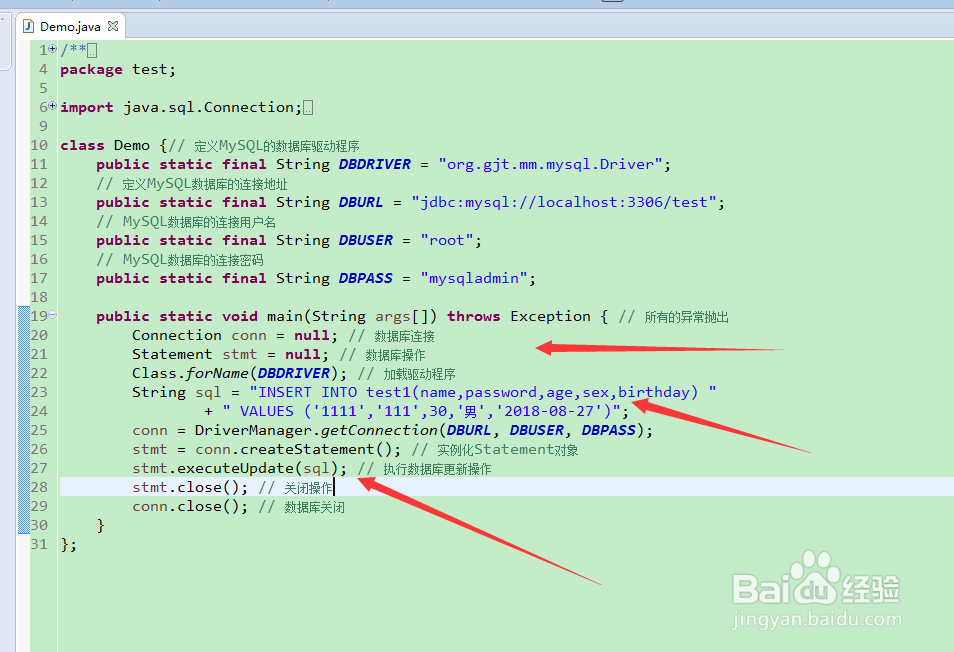Click the DBPASS constant declaration on line 17

(366, 278)
